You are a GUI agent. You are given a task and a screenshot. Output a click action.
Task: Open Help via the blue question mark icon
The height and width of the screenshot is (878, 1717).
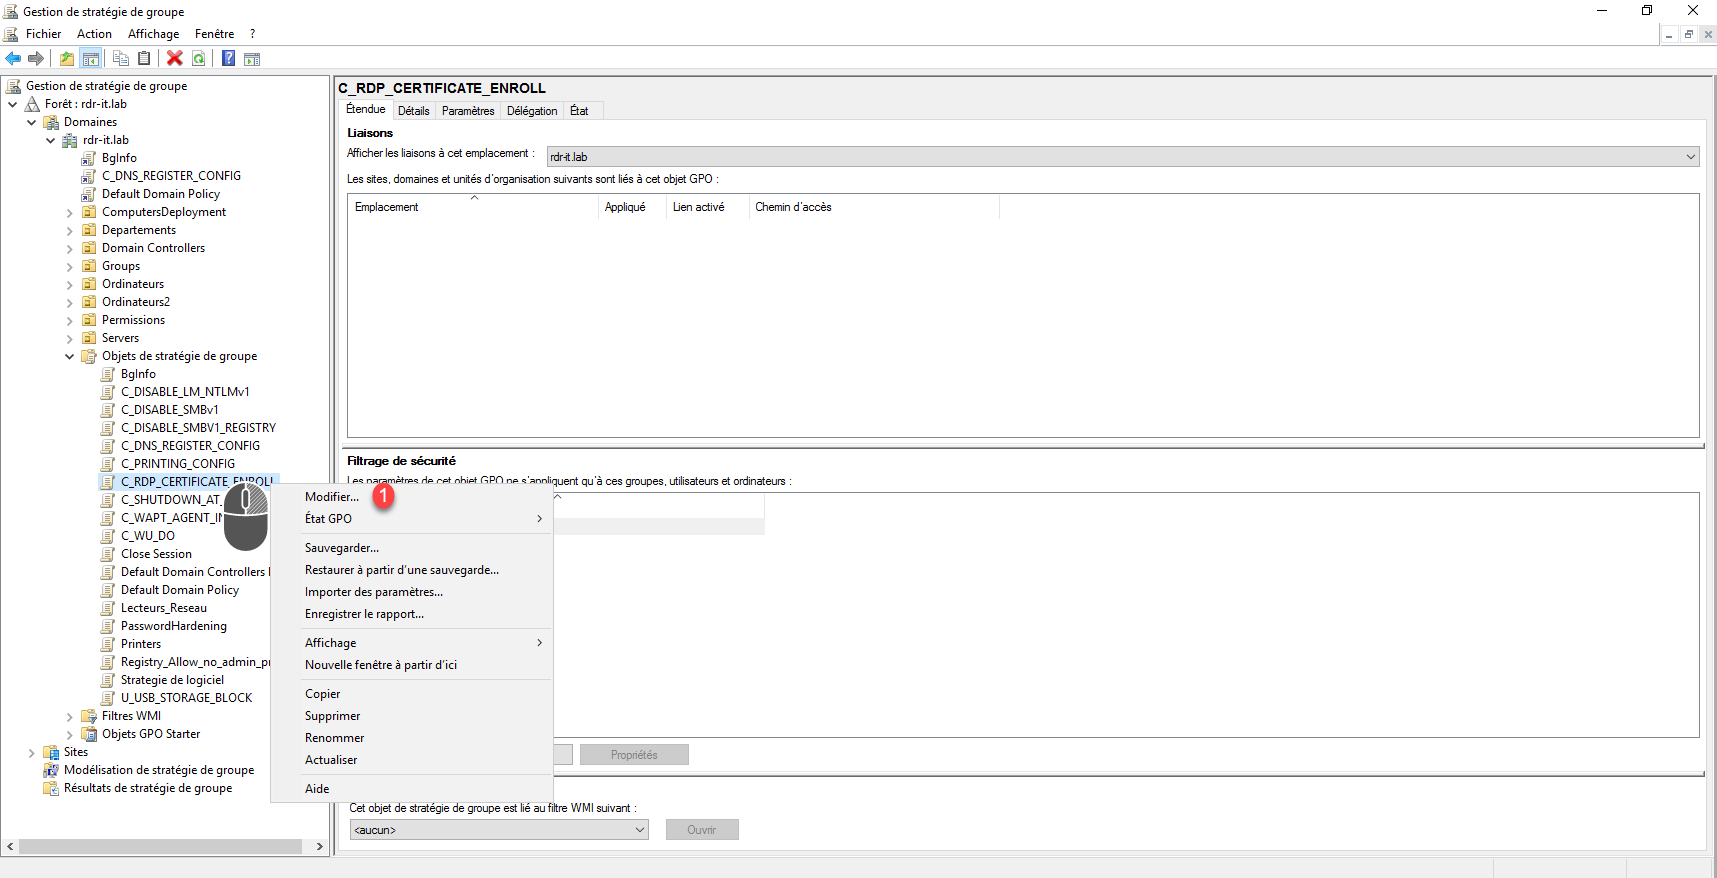coord(229,58)
